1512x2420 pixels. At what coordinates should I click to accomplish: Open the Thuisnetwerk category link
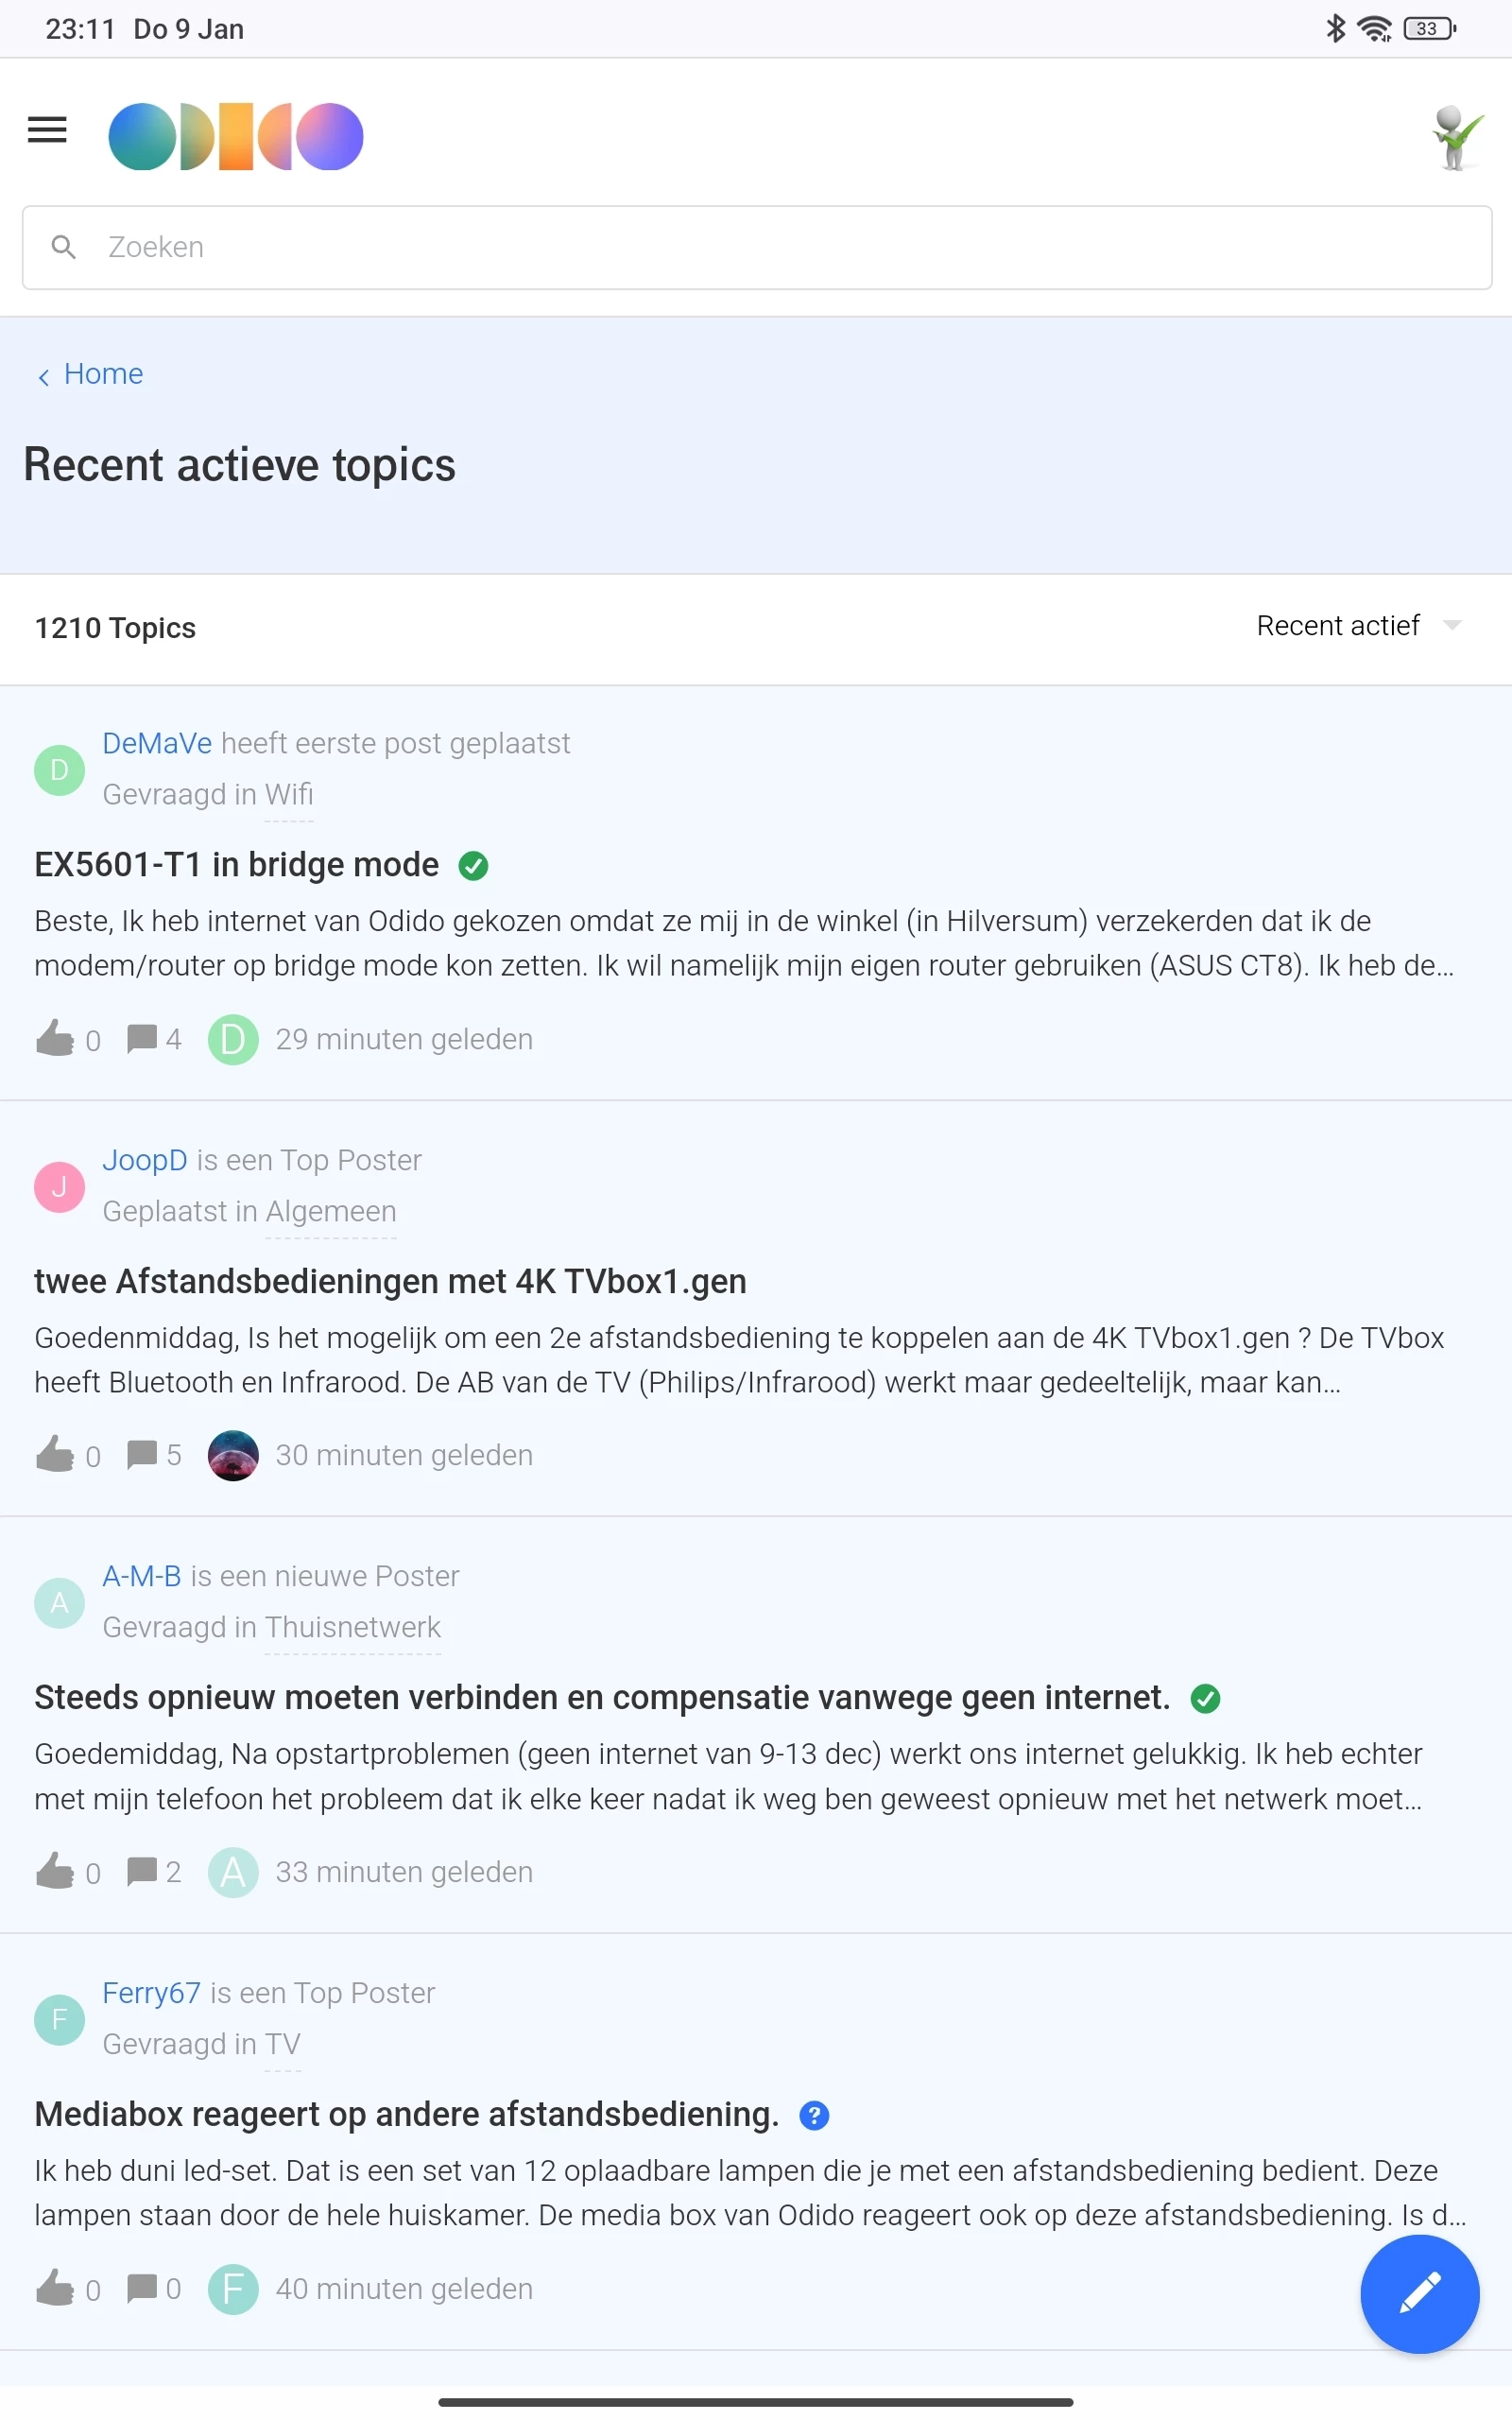353,1627
